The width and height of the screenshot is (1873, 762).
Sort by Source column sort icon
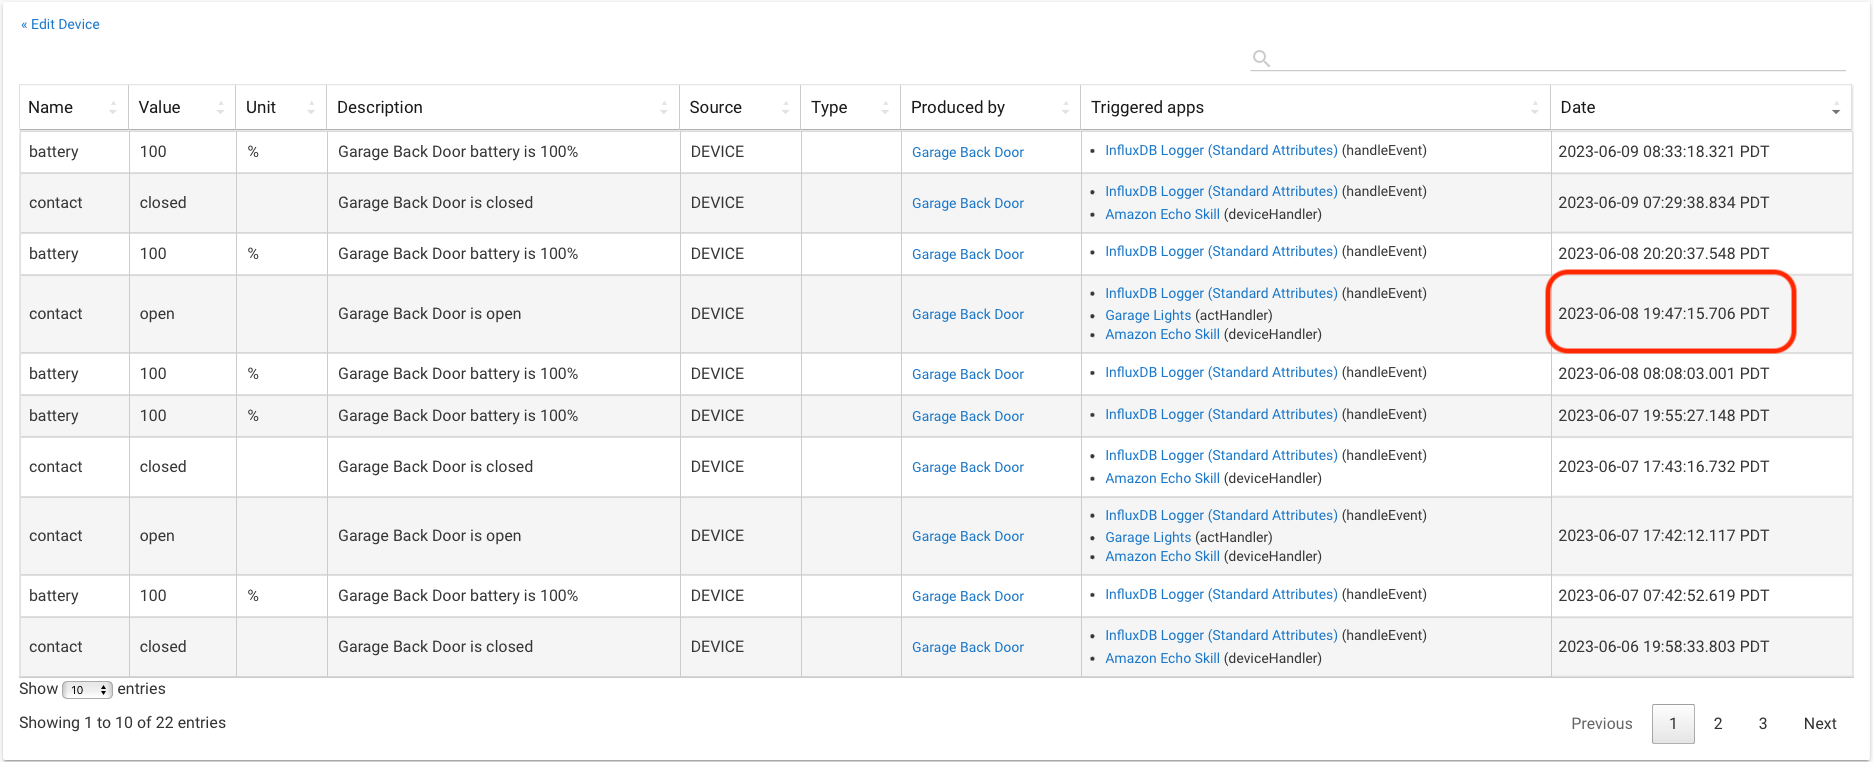click(x=785, y=108)
